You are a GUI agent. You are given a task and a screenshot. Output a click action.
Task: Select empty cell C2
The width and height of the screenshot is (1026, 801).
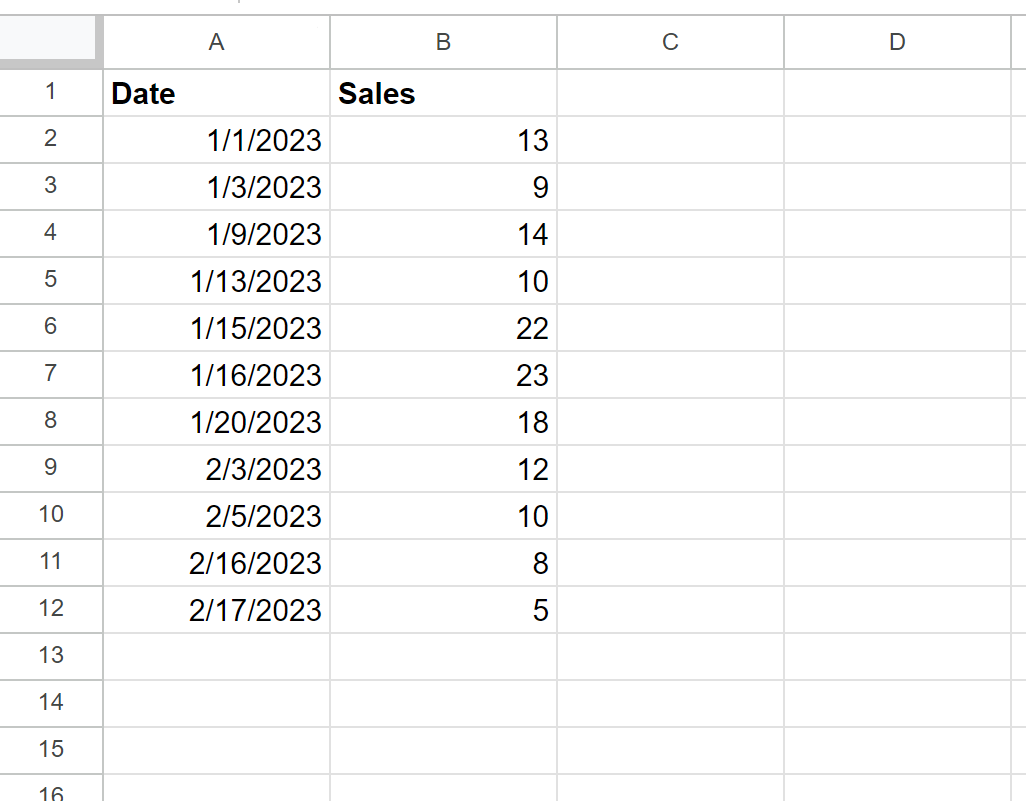point(671,140)
